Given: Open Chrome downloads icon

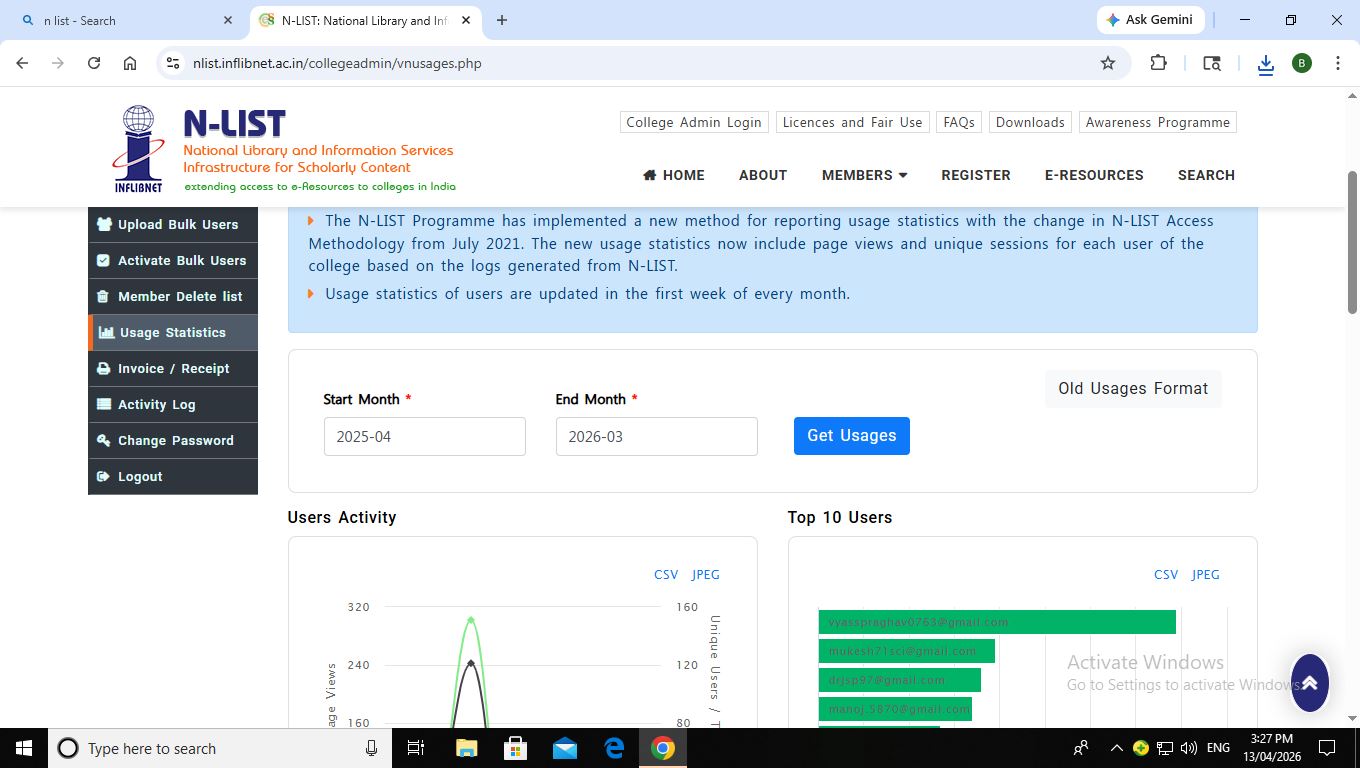Looking at the screenshot, I should (x=1265, y=63).
